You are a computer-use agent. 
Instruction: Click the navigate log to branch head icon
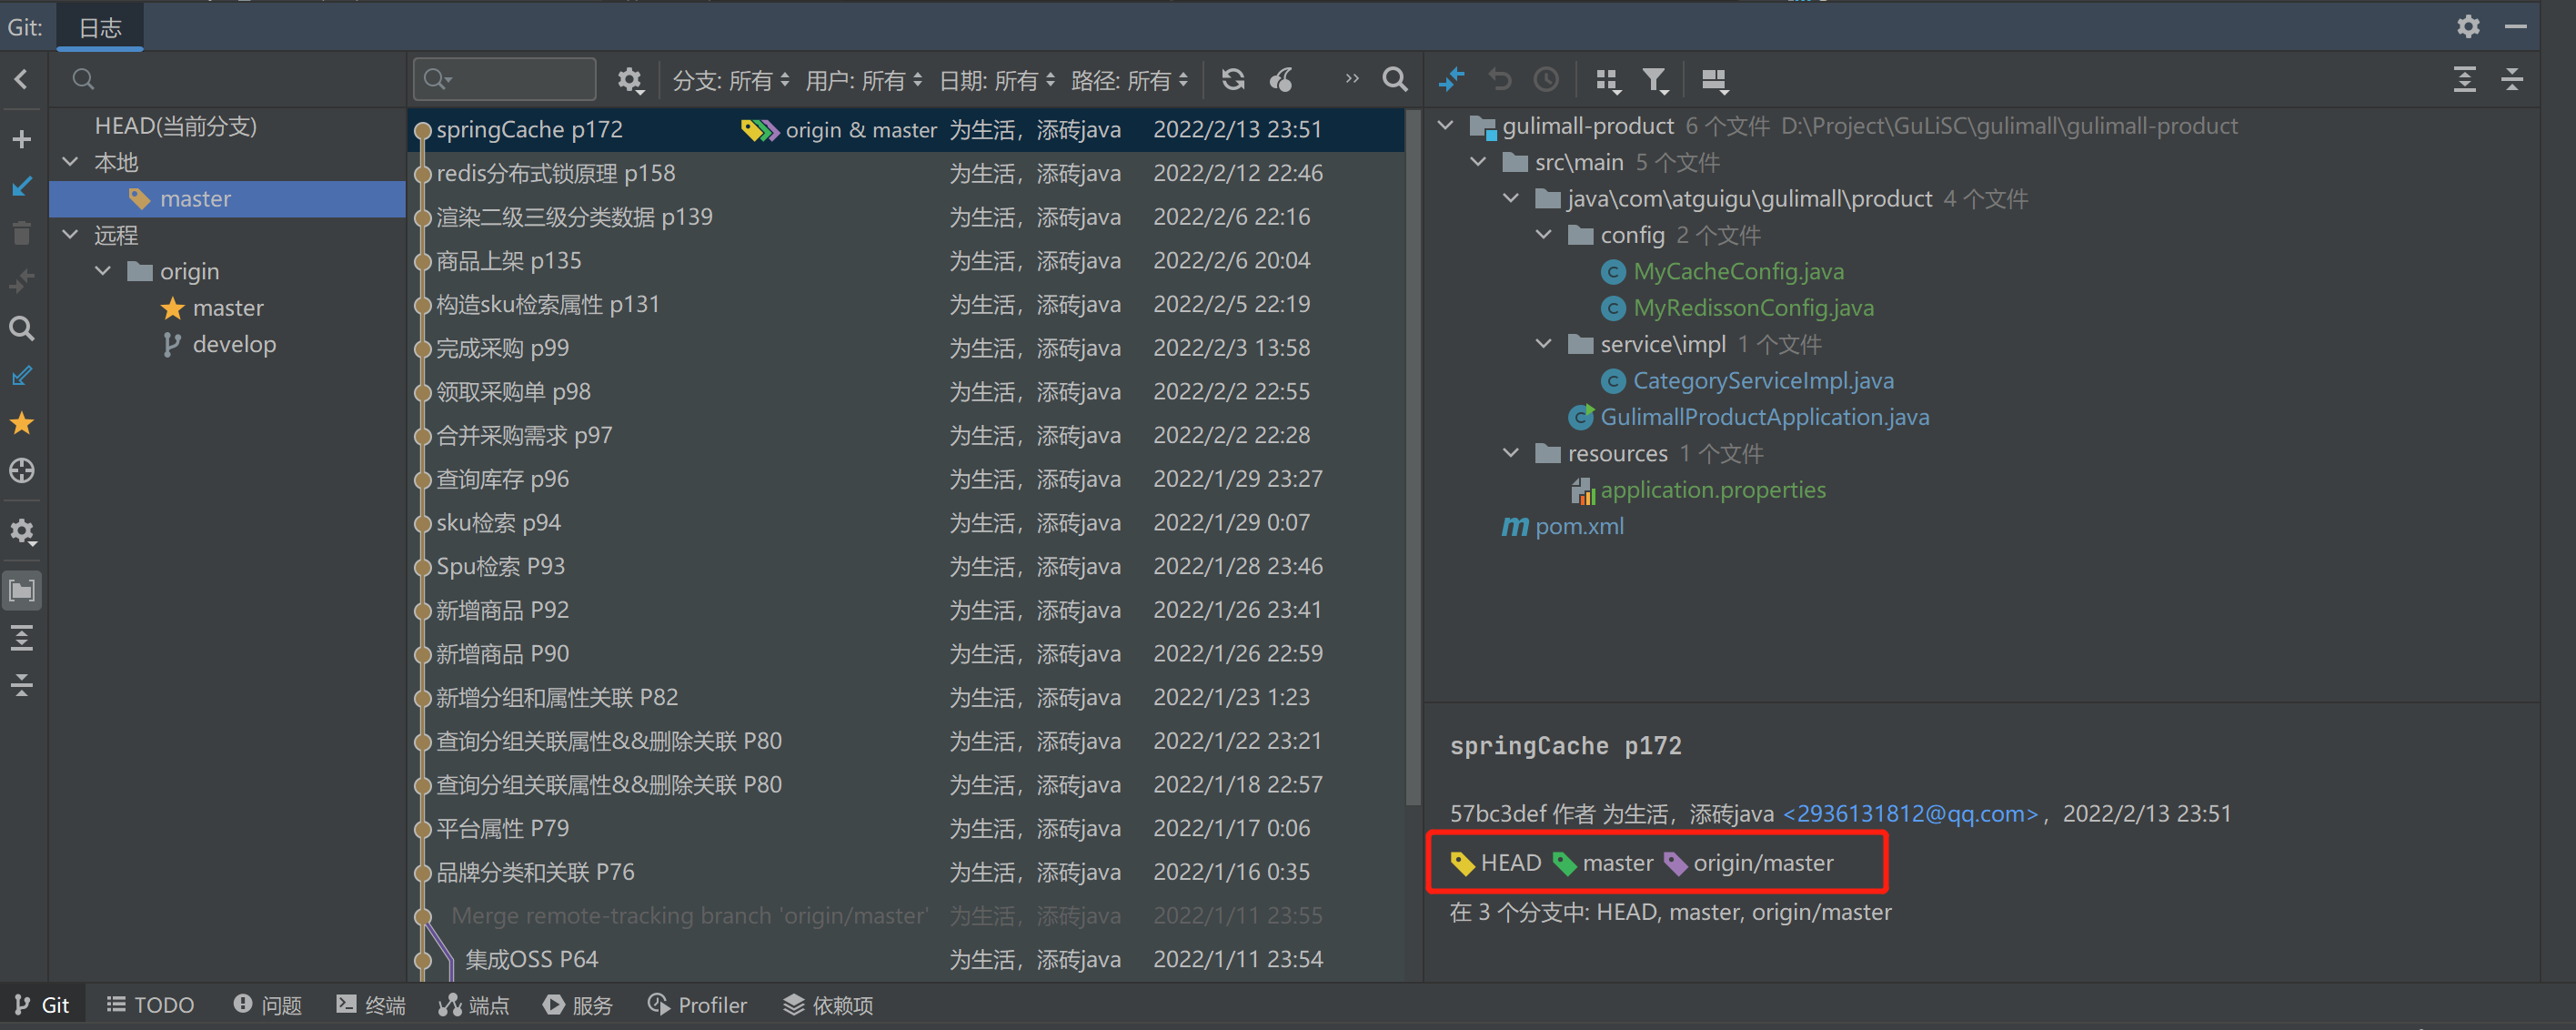21,470
